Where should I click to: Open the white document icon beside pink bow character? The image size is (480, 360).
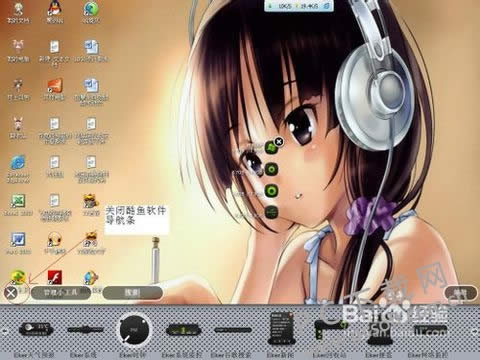point(55,47)
